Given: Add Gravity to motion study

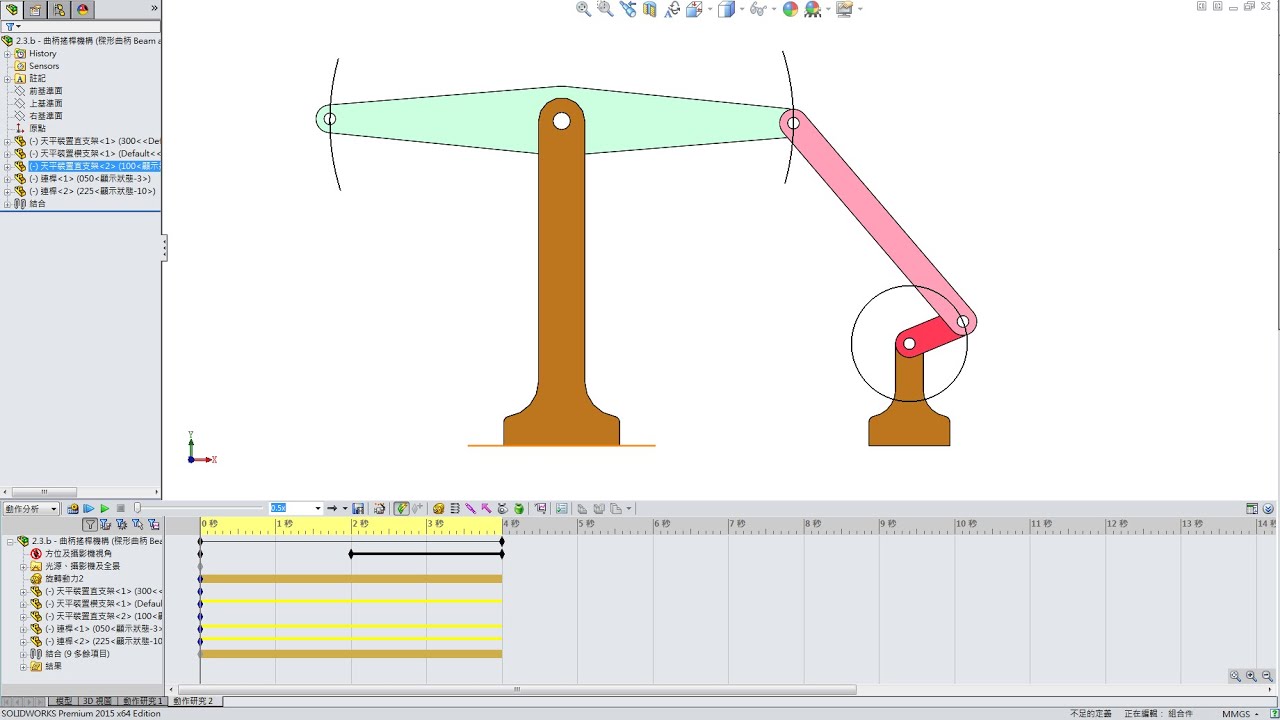Looking at the screenshot, I should pos(519,509).
